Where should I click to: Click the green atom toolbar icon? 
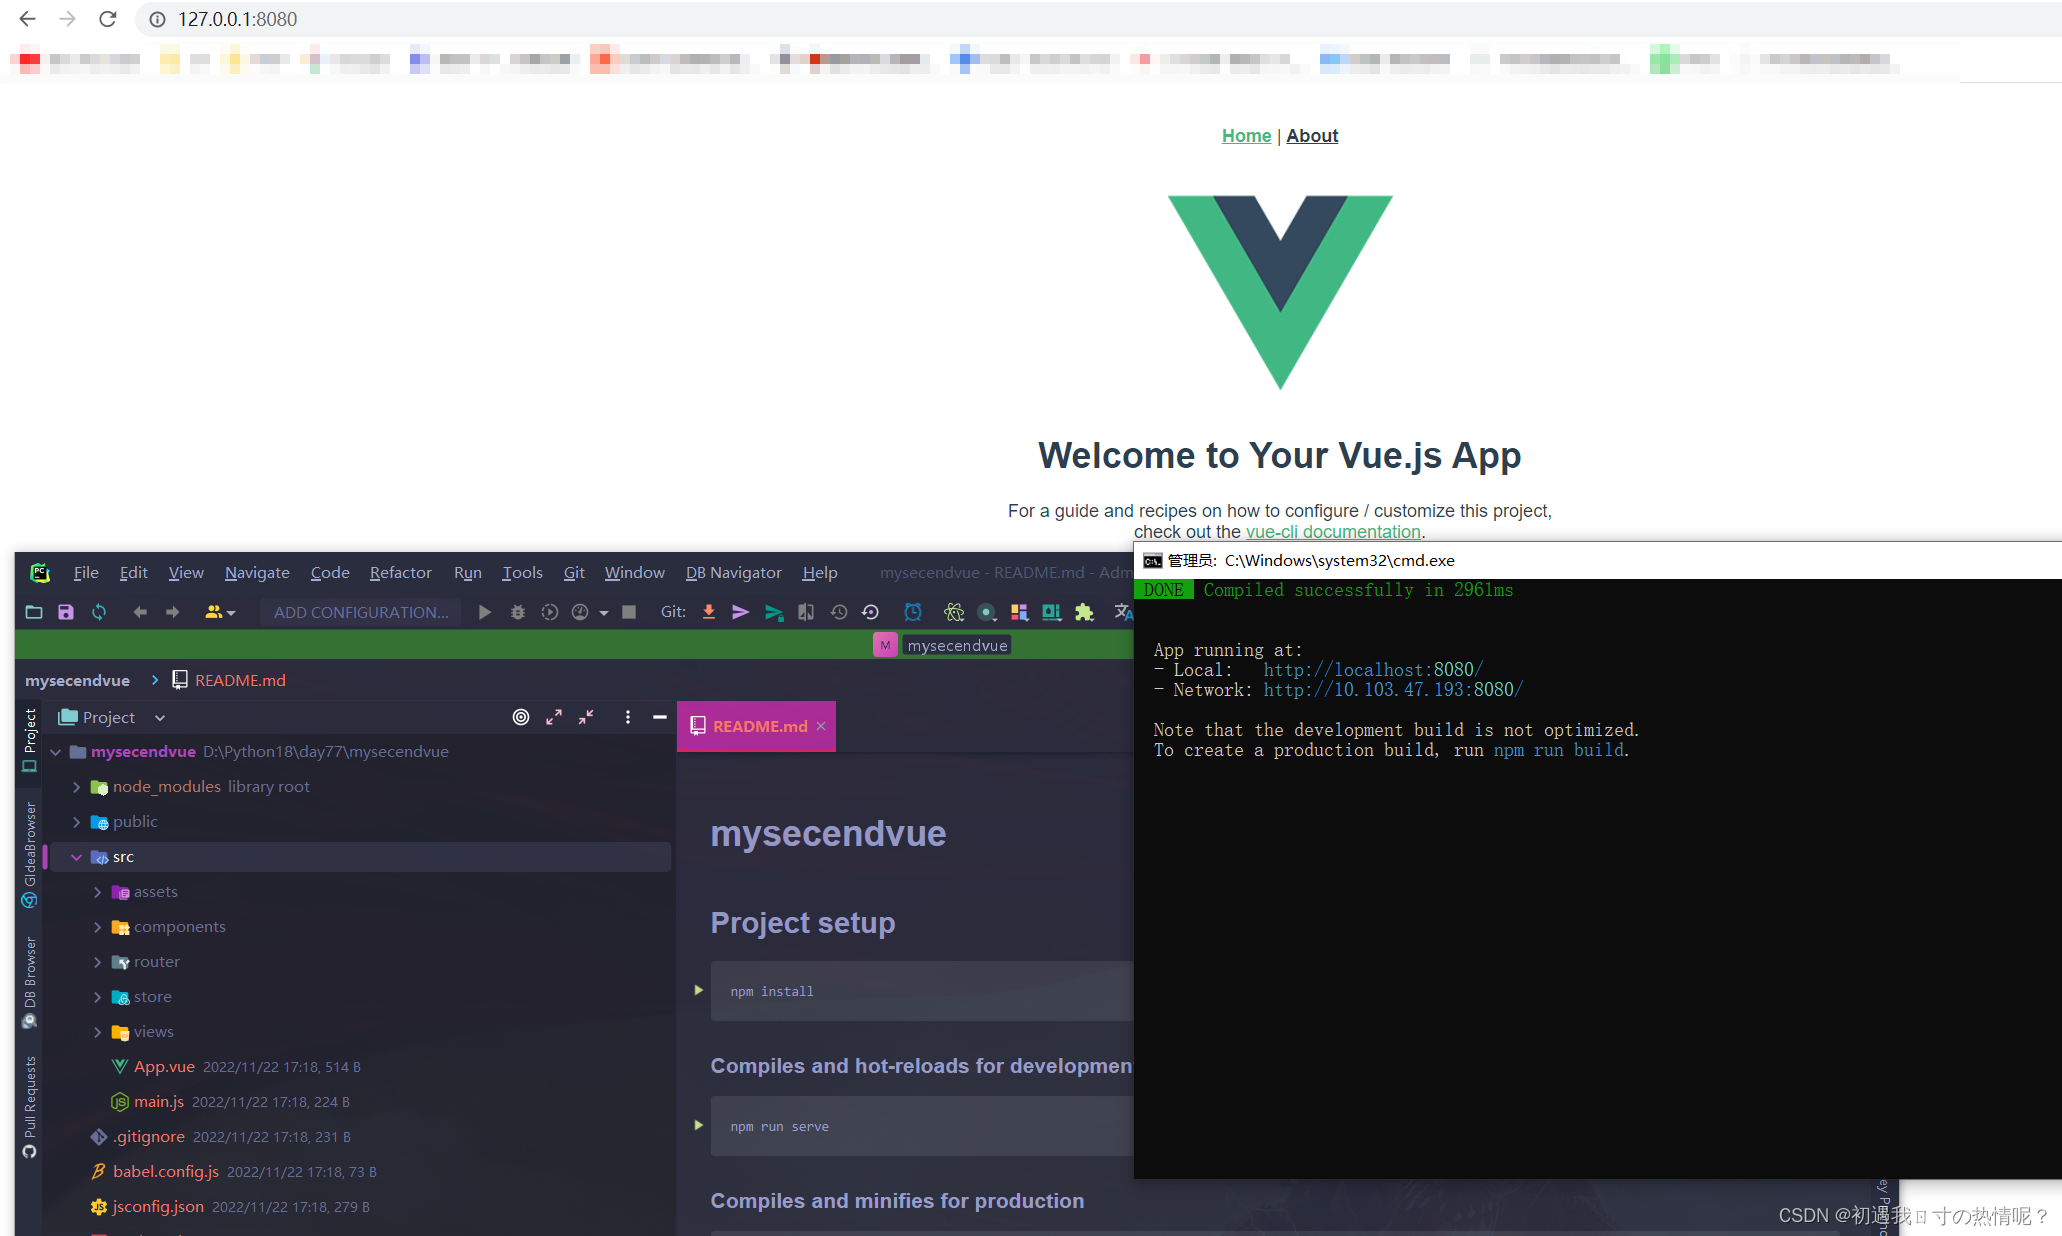point(954,612)
